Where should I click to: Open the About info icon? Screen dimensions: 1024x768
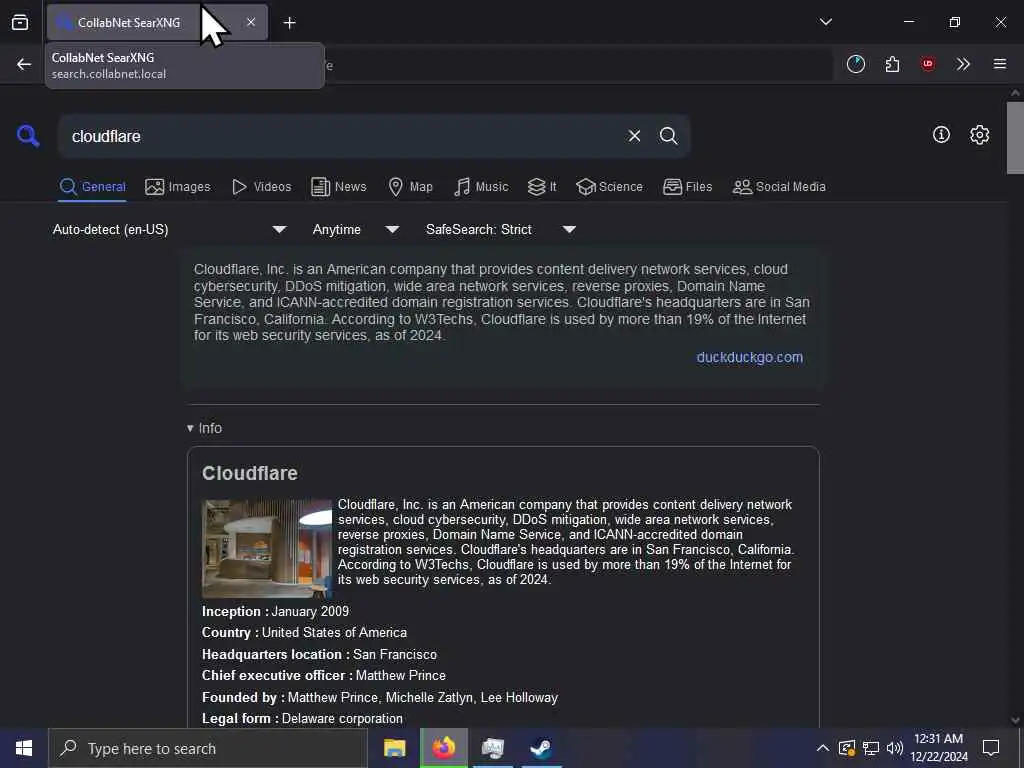(941, 135)
